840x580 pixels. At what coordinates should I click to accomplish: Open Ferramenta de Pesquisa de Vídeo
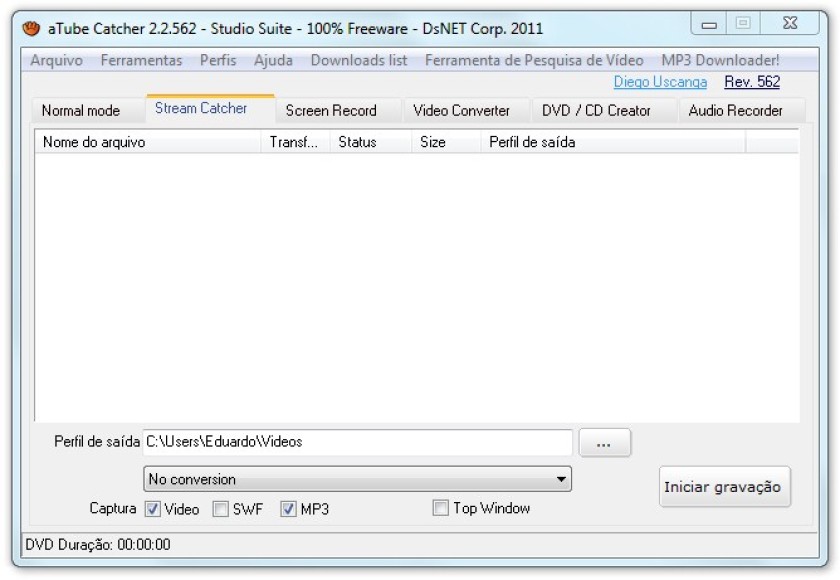(534, 60)
